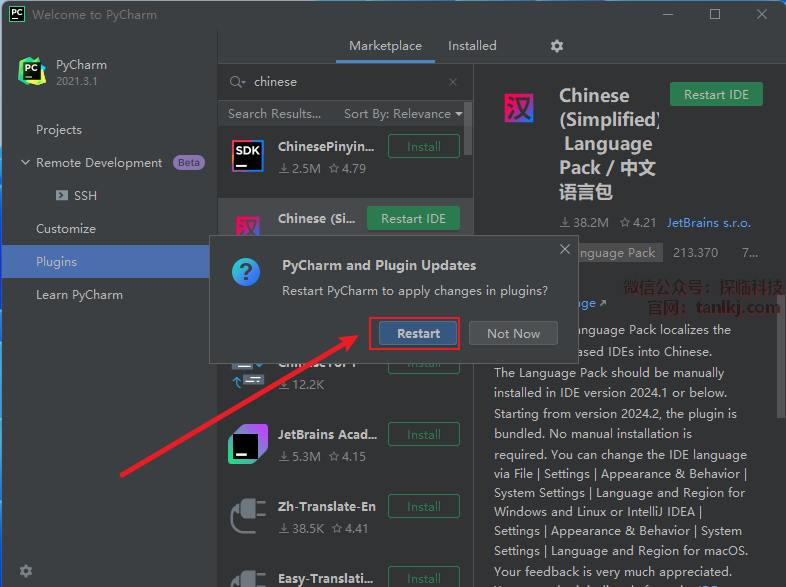786x587 pixels.
Task: Click the 38.5K downloads count
Action: (308, 528)
